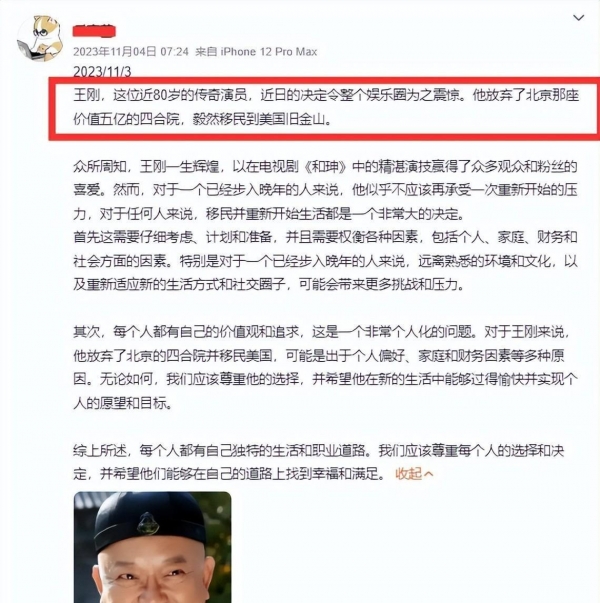Open the post options chevron menu
This screenshot has width=600, height=603.
click(x=578, y=18)
